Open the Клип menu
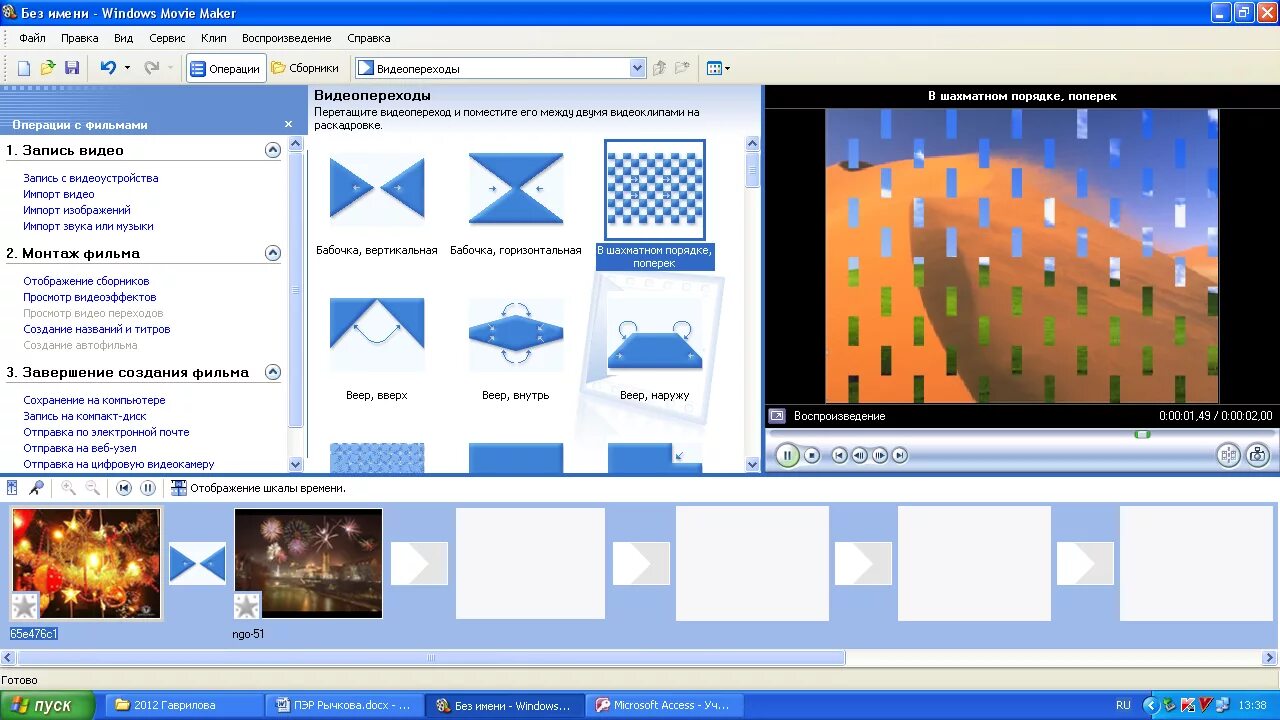 [x=213, y=38]
